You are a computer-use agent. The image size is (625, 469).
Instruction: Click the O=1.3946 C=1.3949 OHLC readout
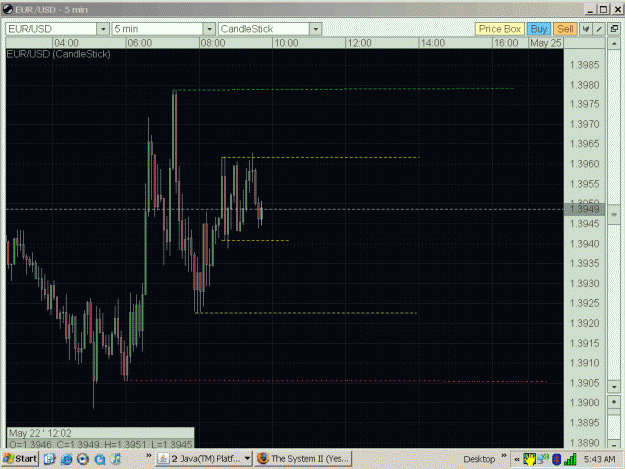coord(100,444)
